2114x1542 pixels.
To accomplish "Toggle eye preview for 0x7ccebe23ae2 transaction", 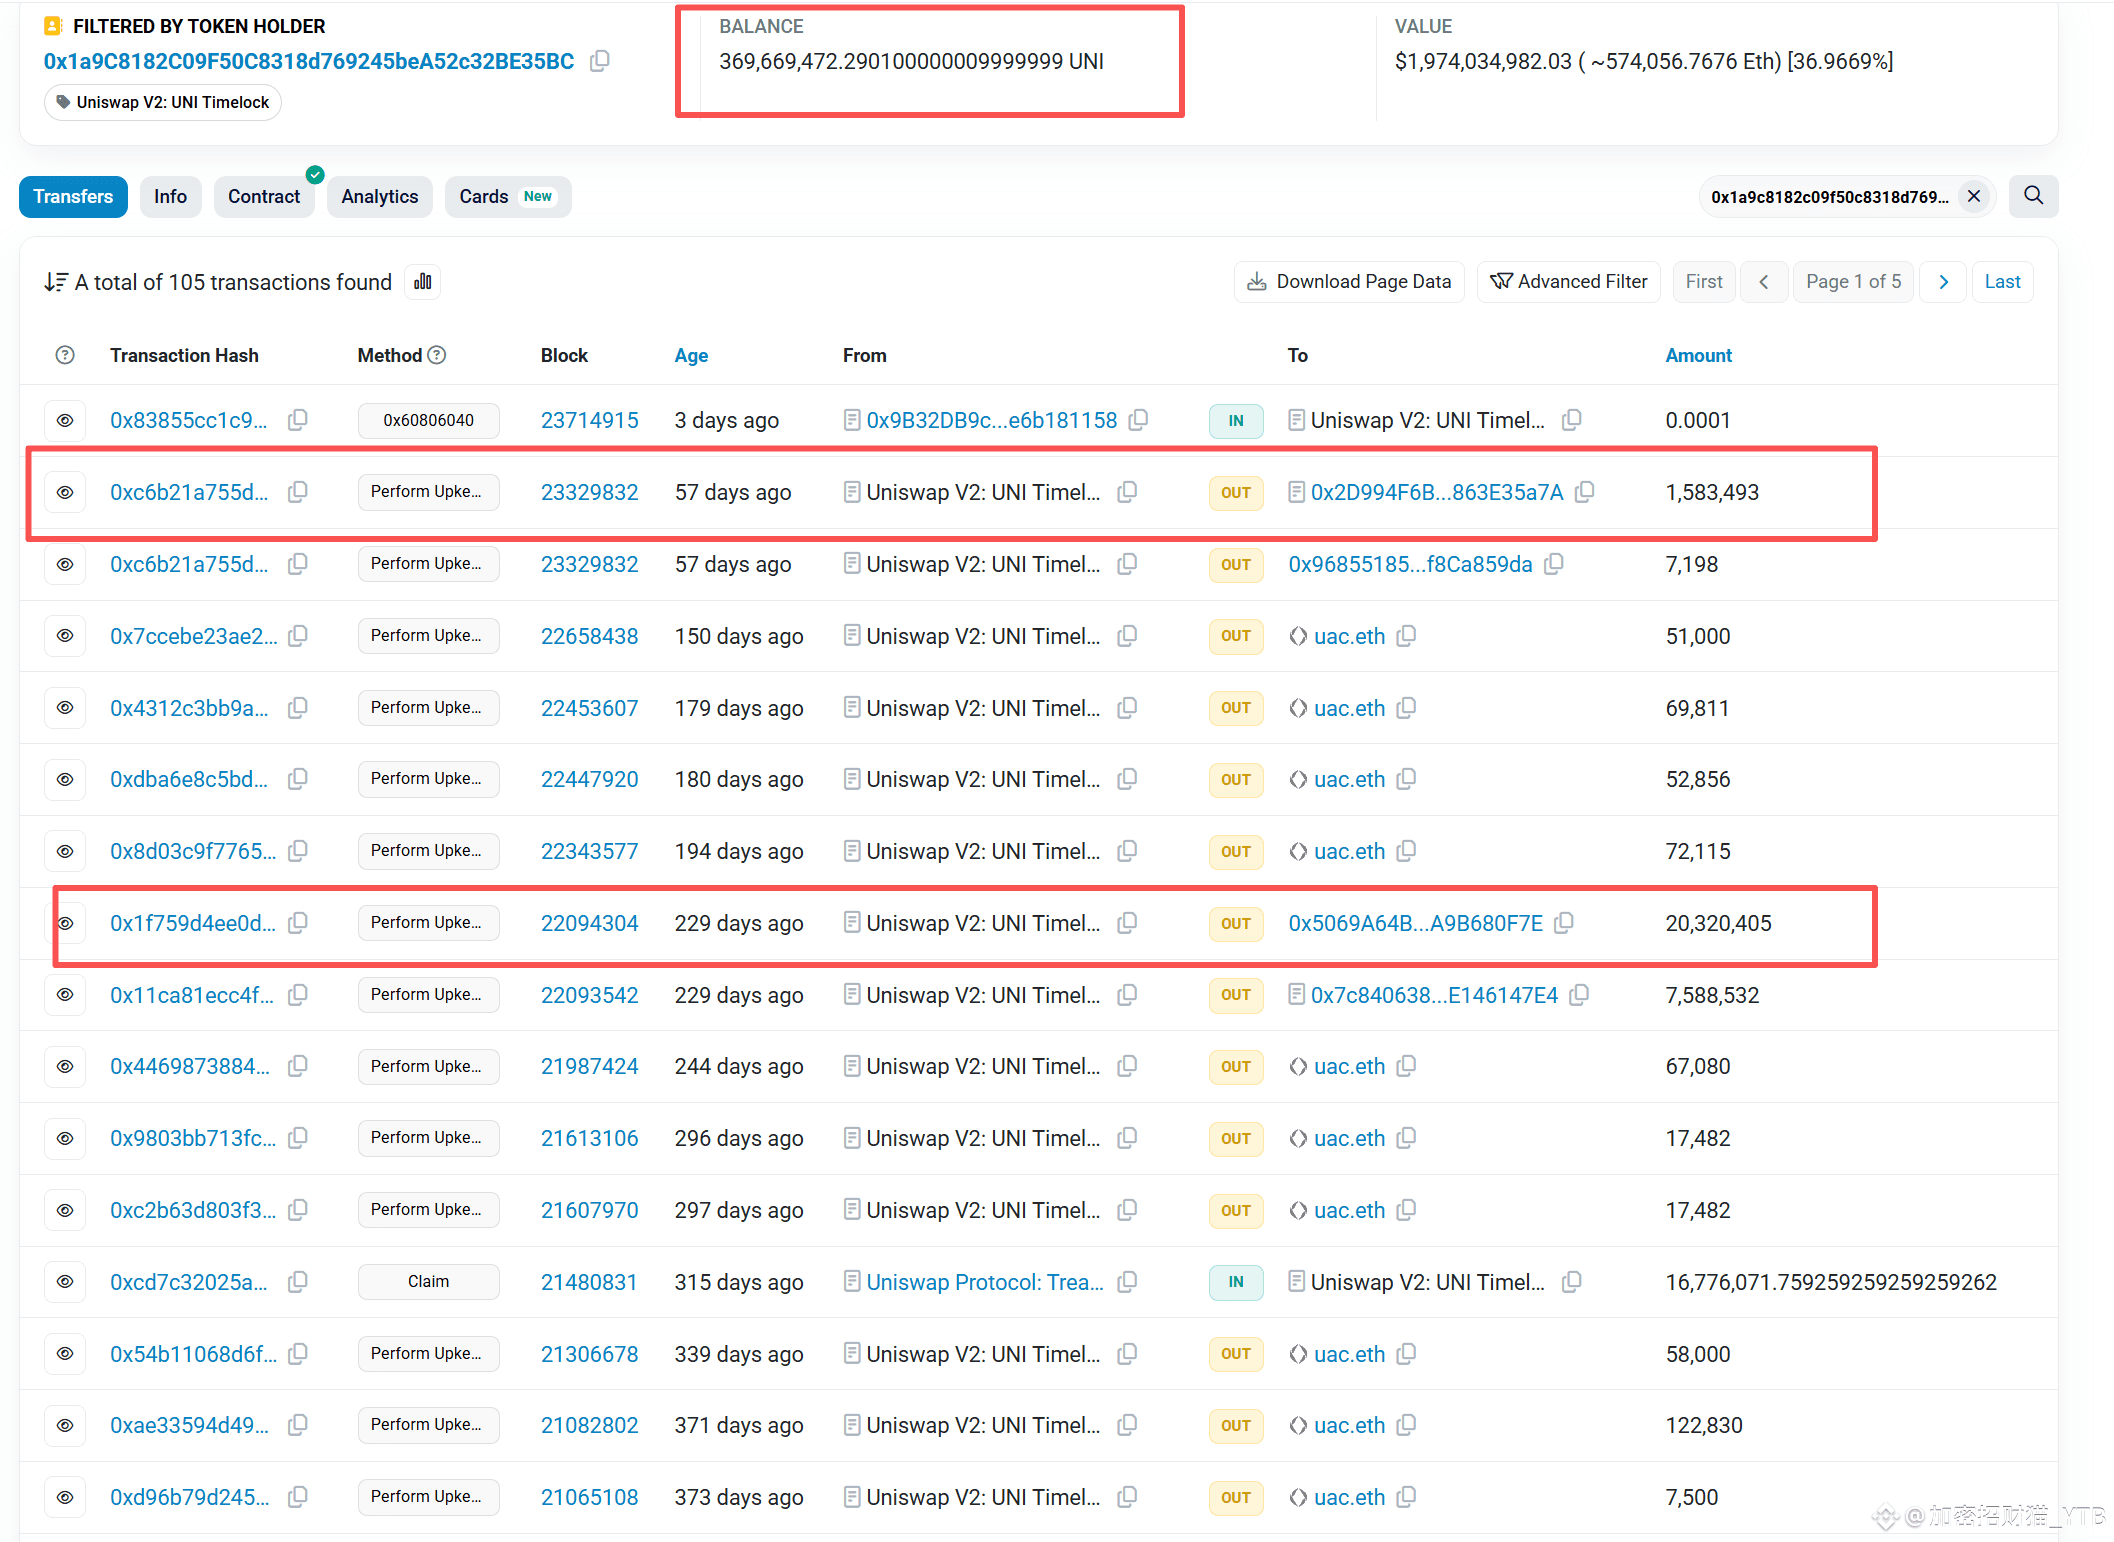I will 65,636.
